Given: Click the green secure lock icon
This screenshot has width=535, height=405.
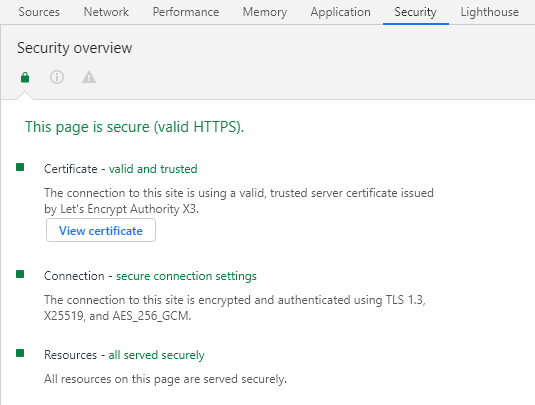Looking at the screenshot, I should click(25, 77).
